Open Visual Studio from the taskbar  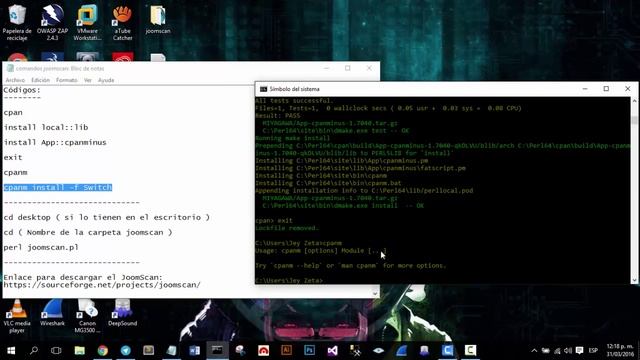(x=333, y=350)
